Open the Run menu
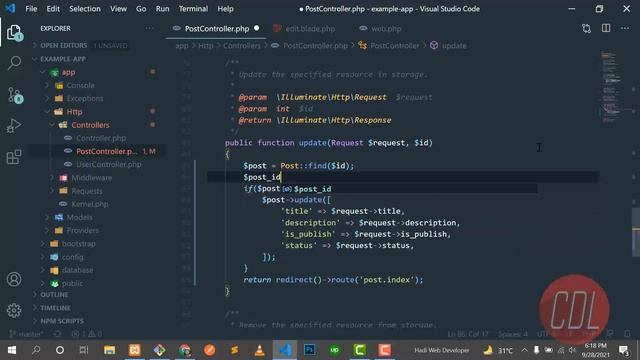Screen dimensions: 640x360 pos(162,9)
